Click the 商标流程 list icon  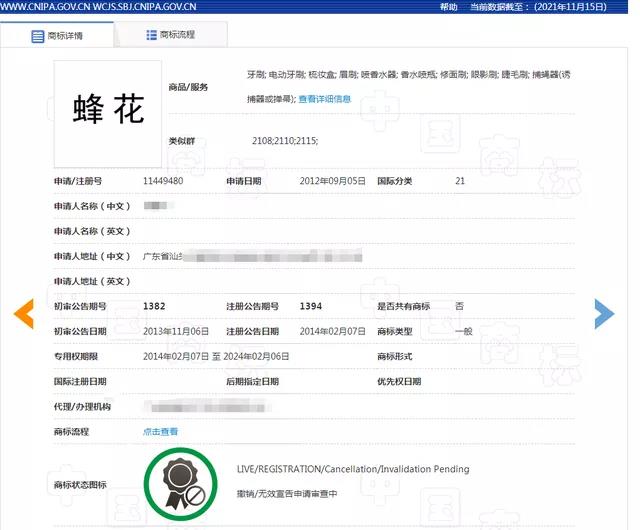152,35
